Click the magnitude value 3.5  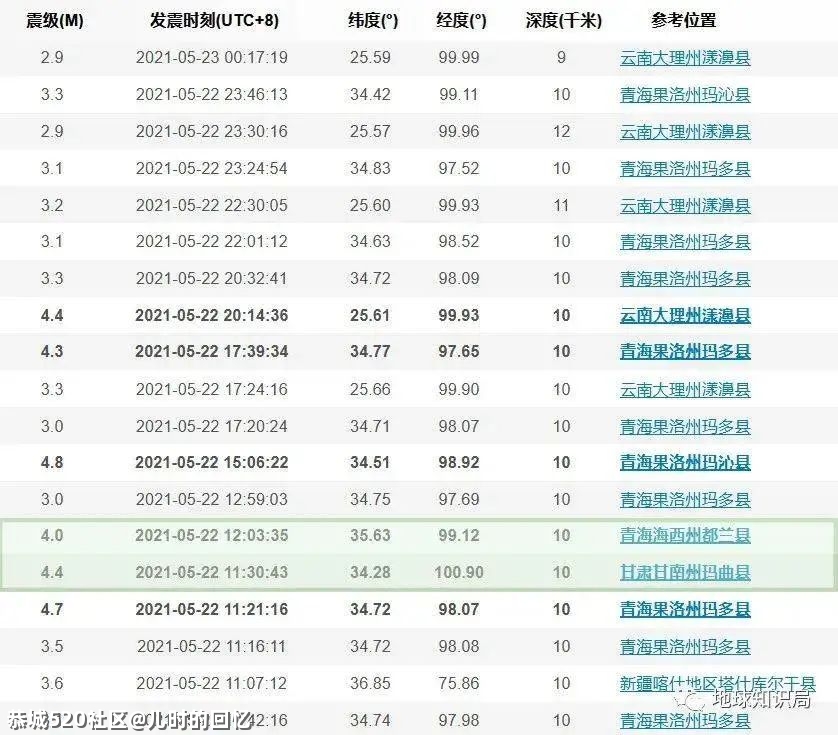coord(52,646)
